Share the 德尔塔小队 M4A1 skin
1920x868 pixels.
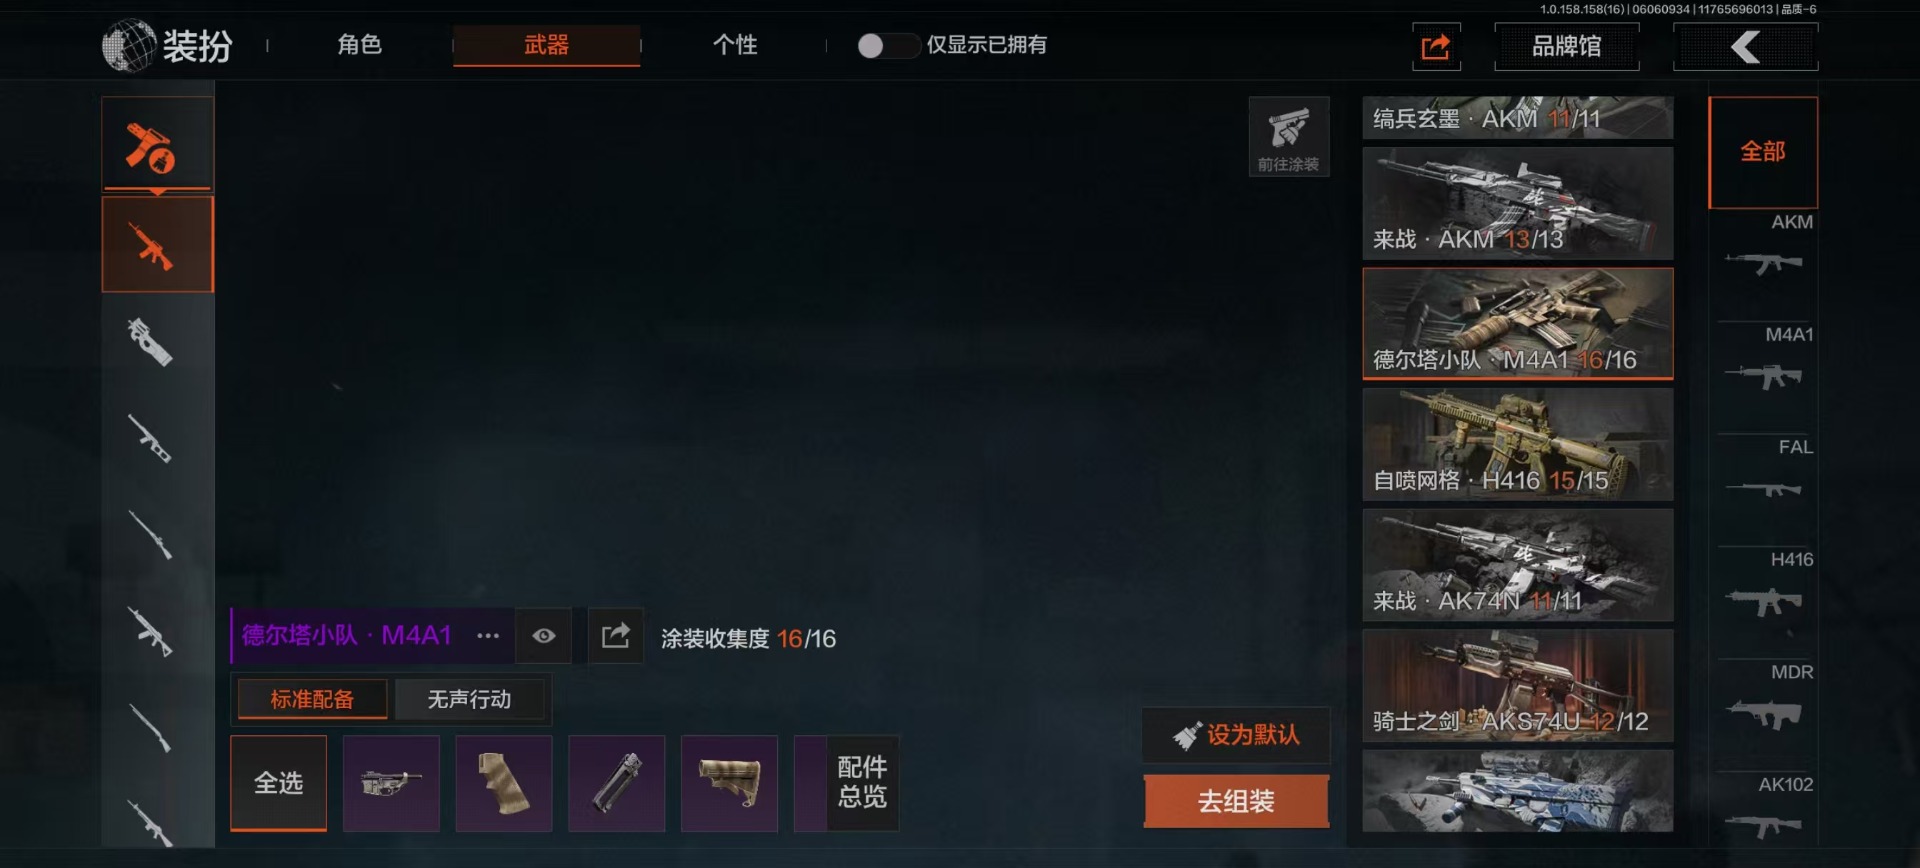tap(615, 636)
